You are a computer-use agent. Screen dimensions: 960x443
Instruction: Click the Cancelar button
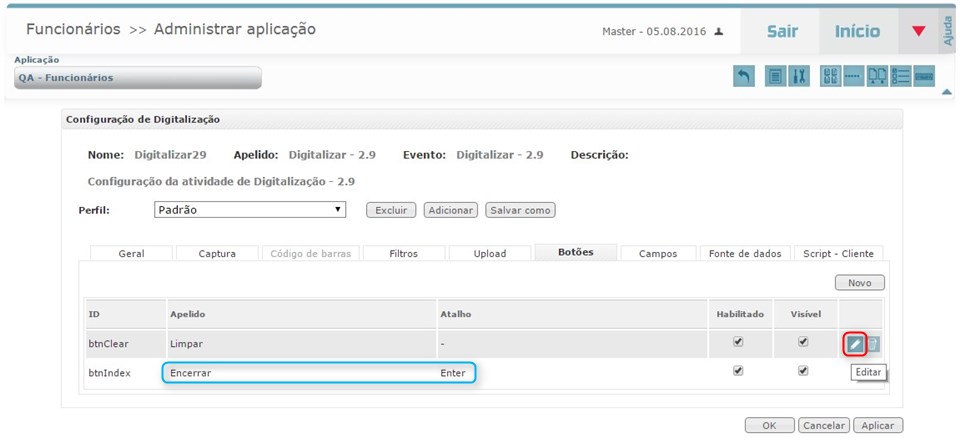(x=824, y=425)
